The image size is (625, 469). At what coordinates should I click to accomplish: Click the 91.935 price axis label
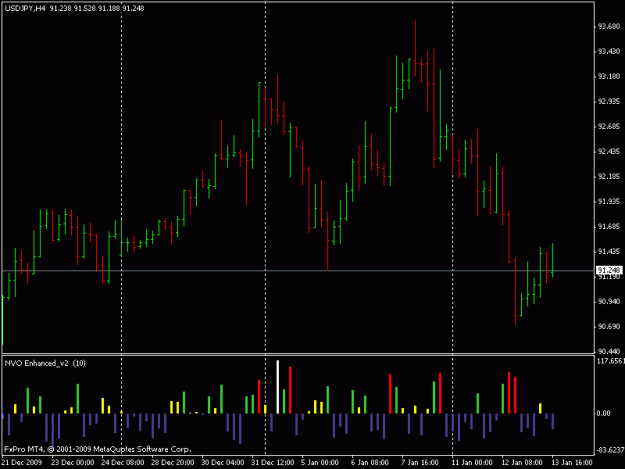pos(609,202)
